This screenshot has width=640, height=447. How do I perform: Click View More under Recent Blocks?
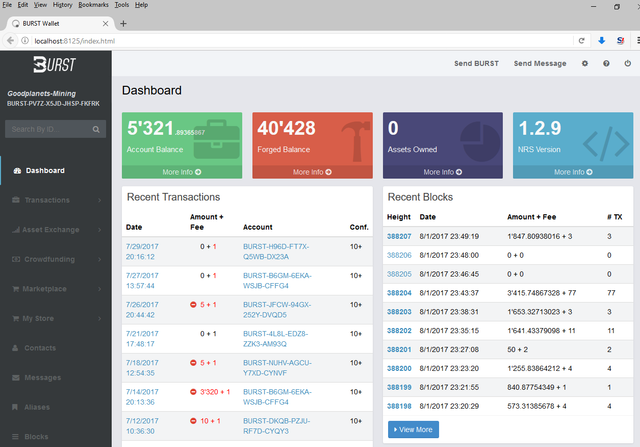[413, 429]
